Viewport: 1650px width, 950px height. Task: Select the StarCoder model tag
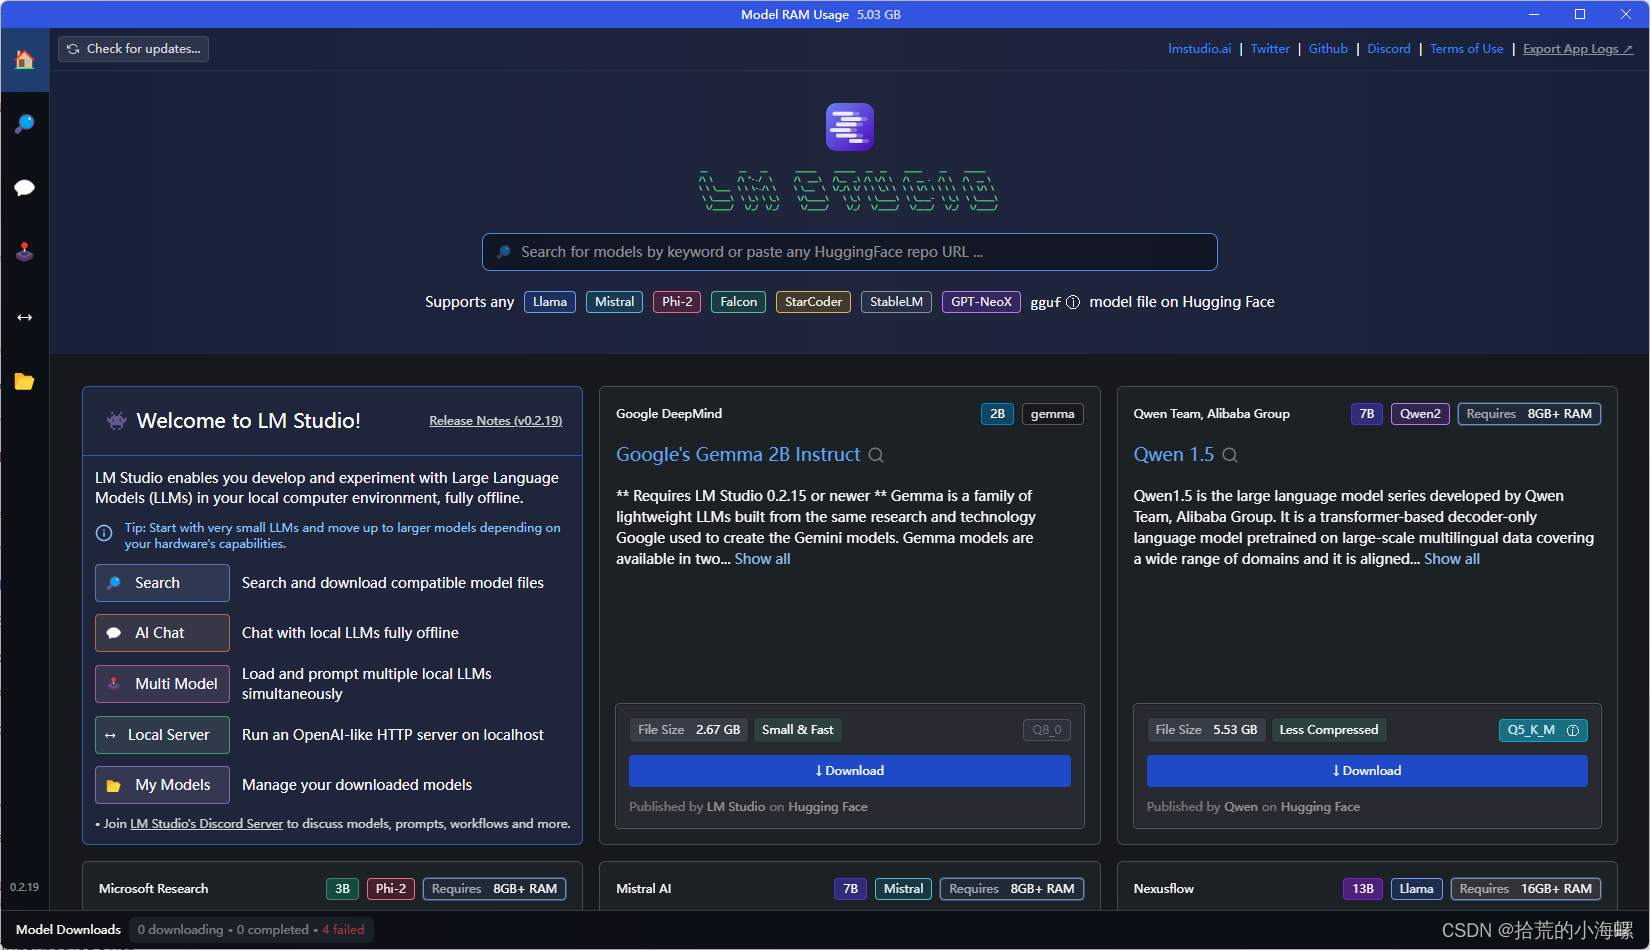click(813, 302)
